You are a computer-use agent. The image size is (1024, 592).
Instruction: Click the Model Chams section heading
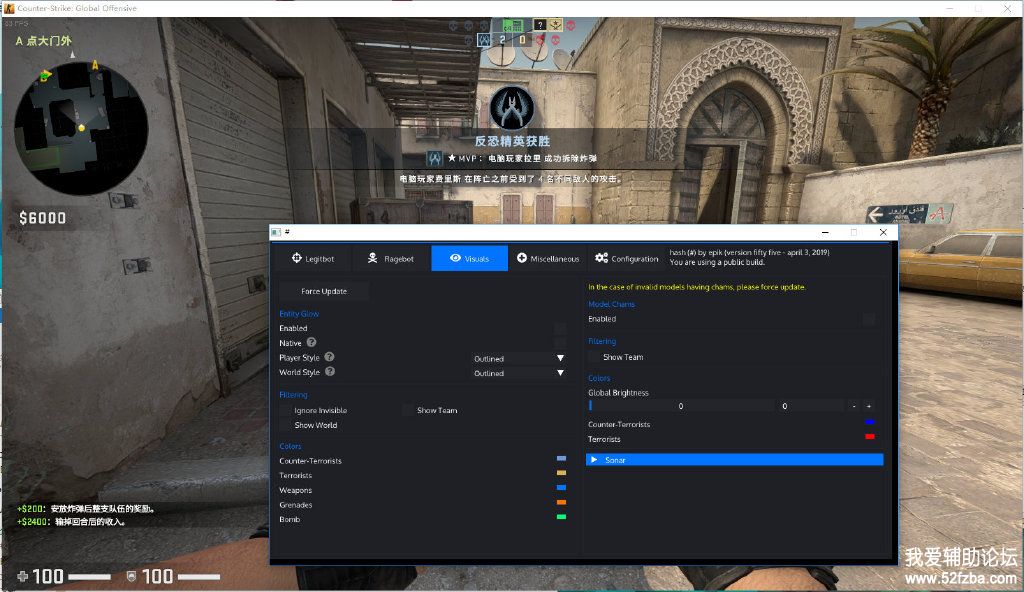(611, 304)
